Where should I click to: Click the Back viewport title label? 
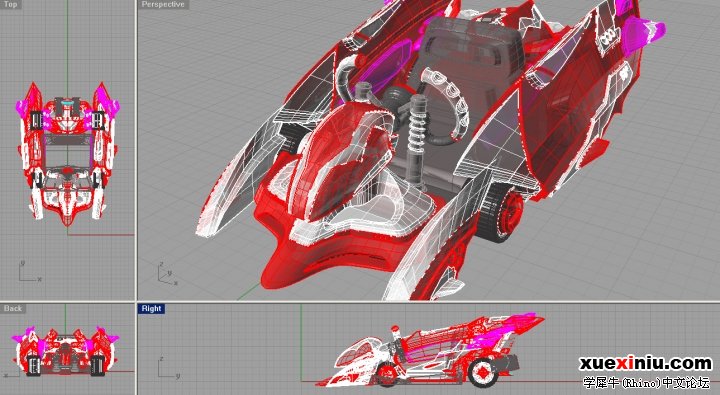(13, 309)
